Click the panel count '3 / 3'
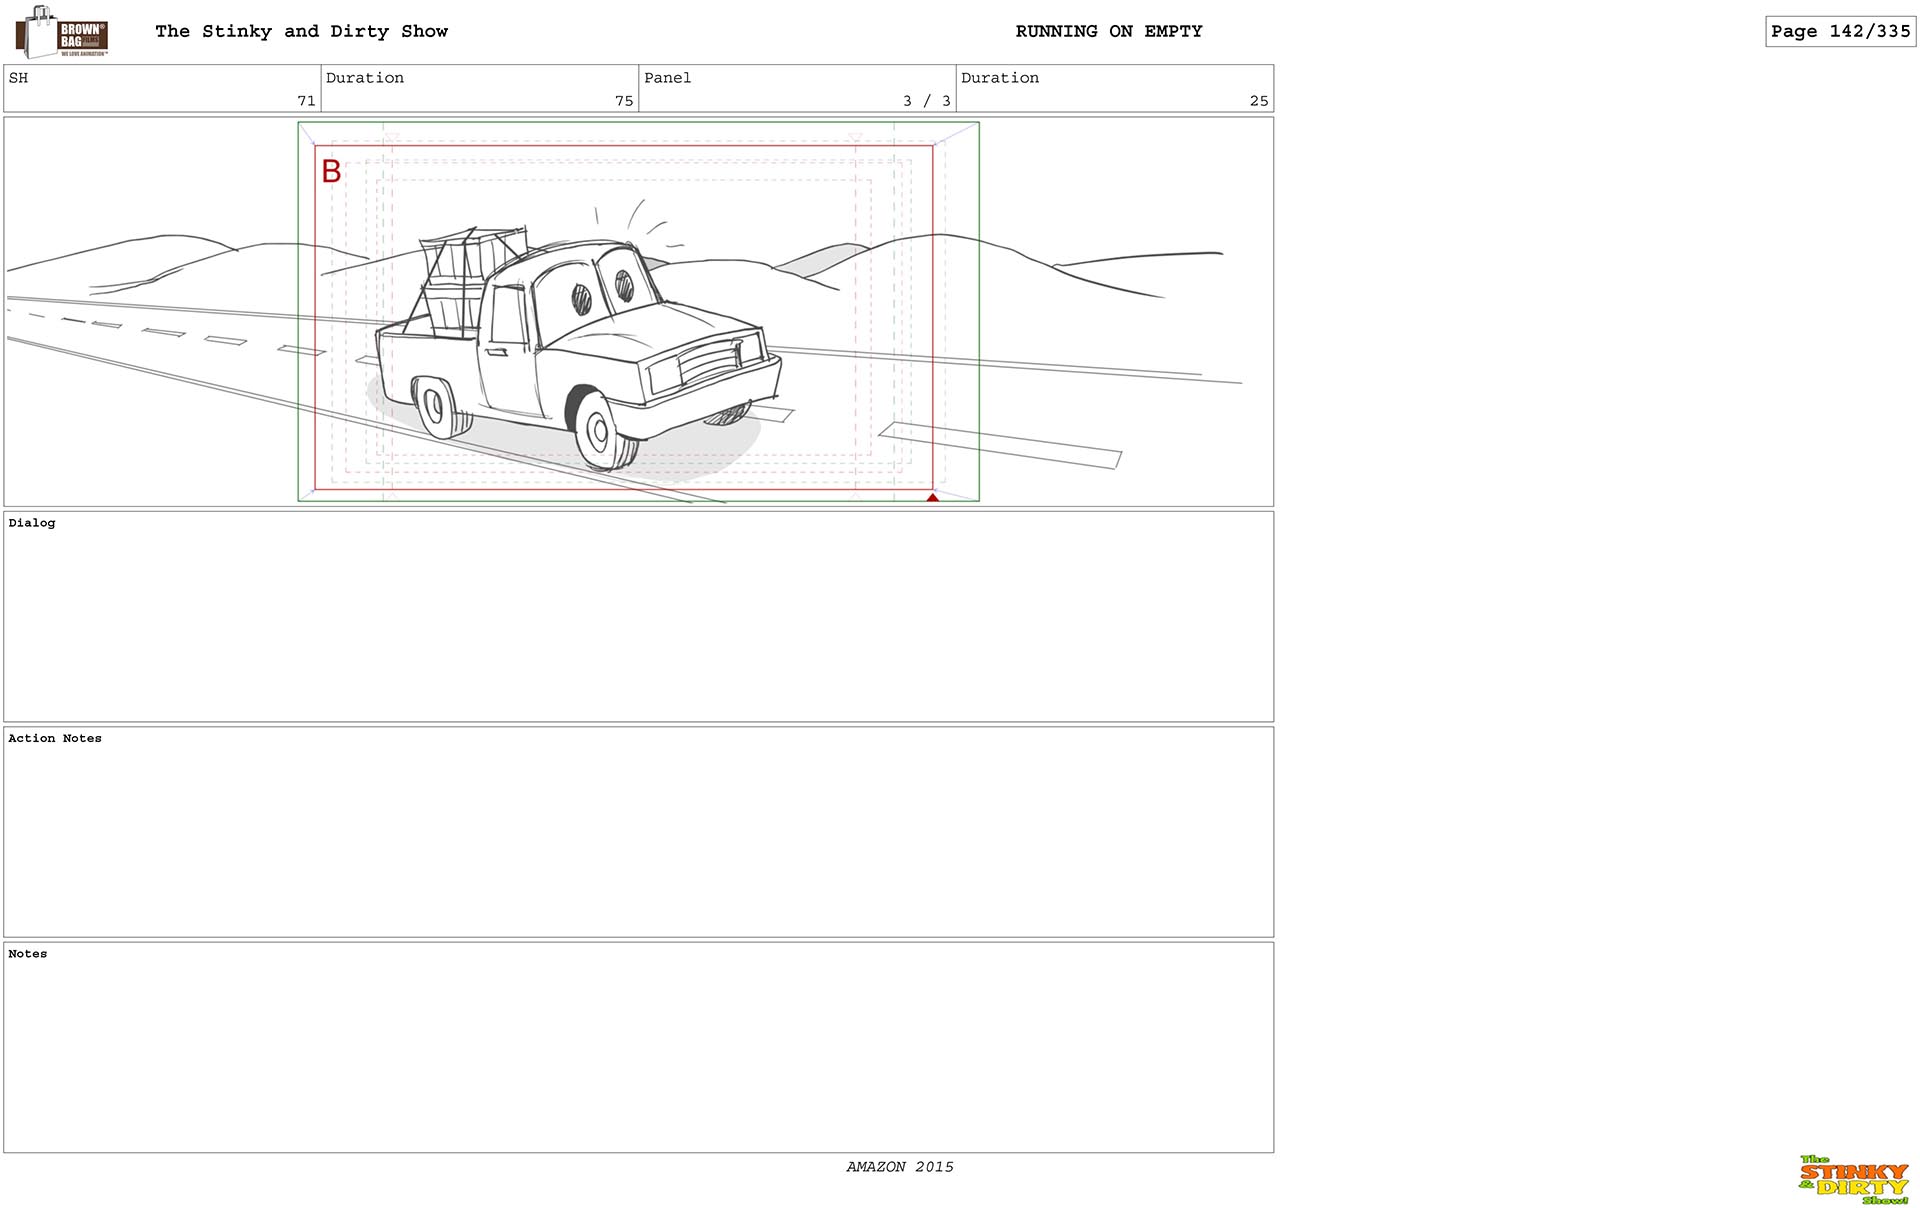Image resolution: width=1920 pixels, height=1208 pixels. pyautogui.click(x=926, y=101)
